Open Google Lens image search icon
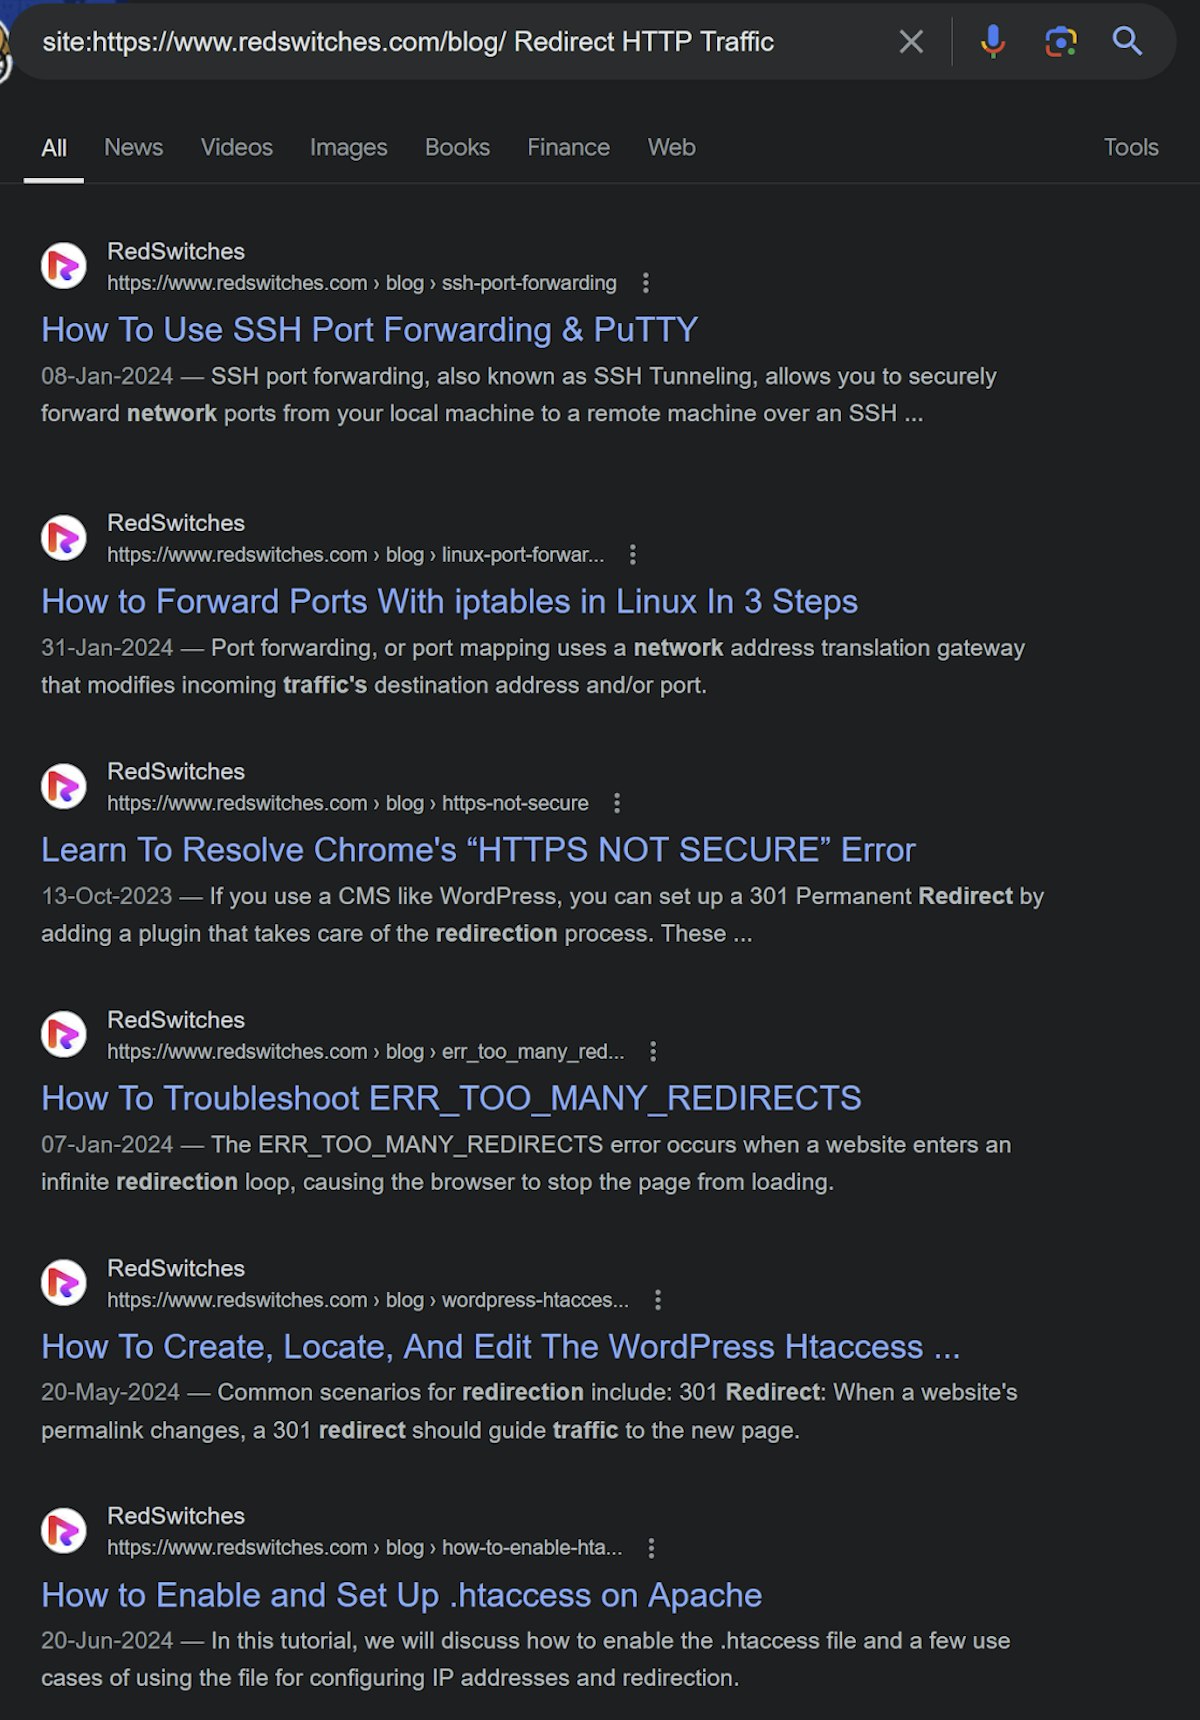The width and height of the screenshot is (1200, 1720). 1060,42
